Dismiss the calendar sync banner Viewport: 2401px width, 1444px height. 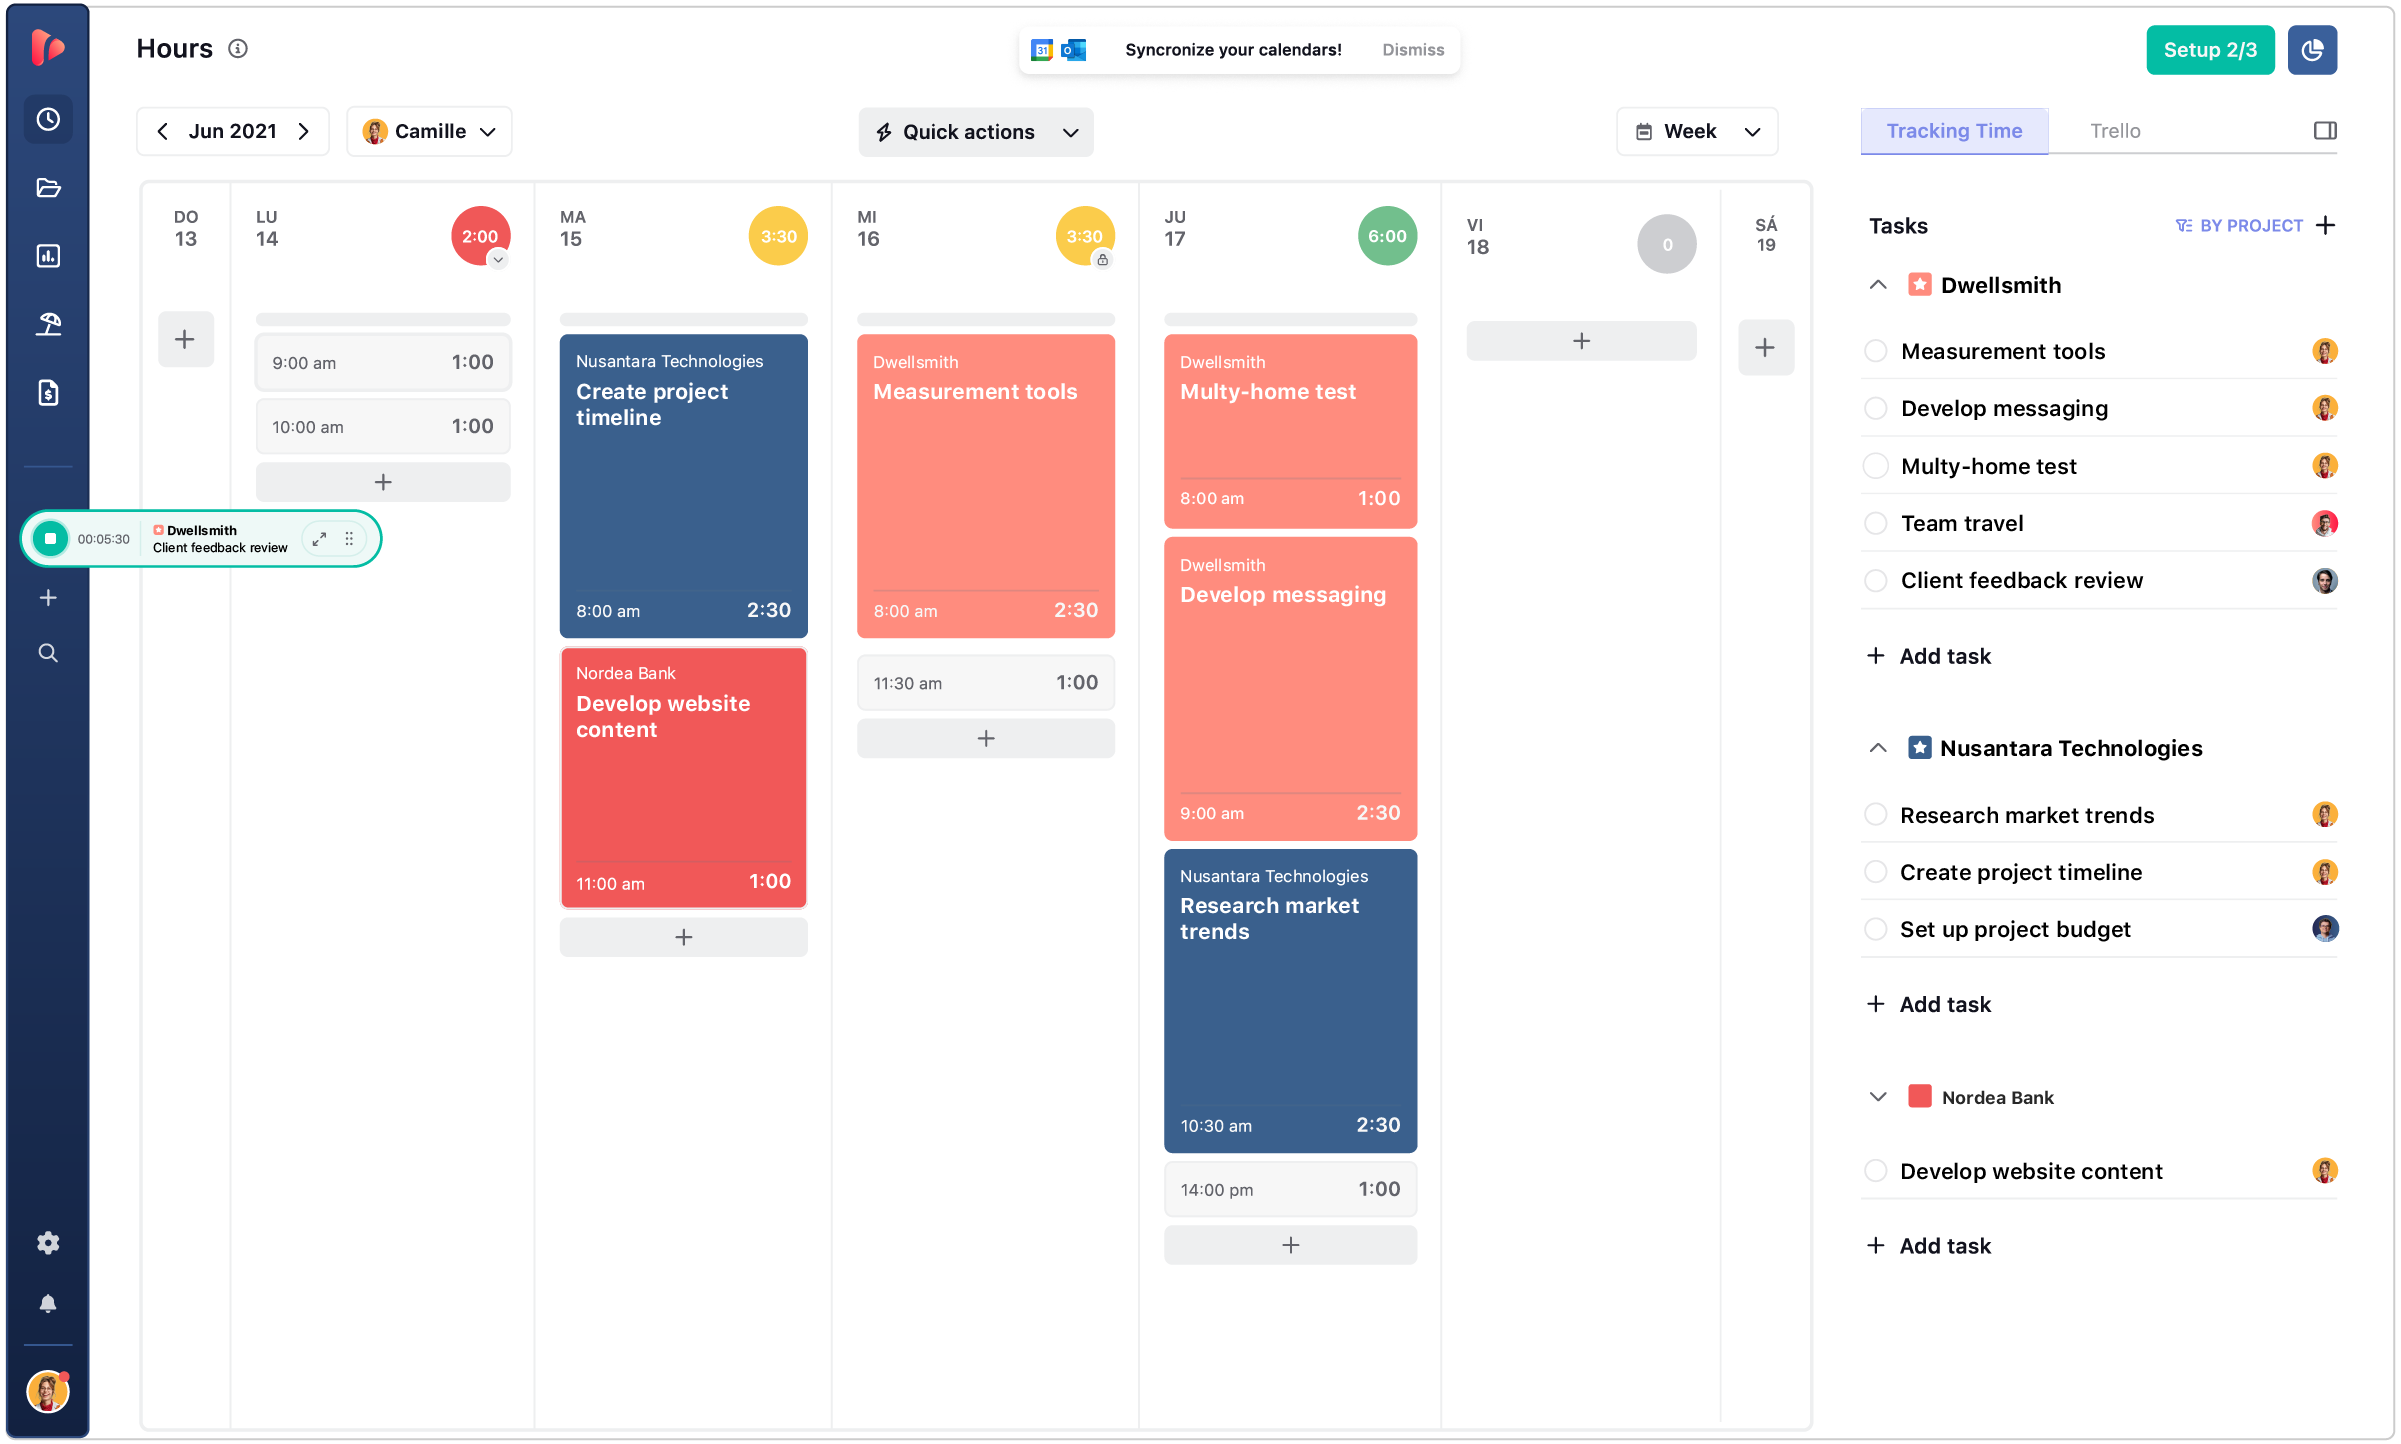[1413, 50]
